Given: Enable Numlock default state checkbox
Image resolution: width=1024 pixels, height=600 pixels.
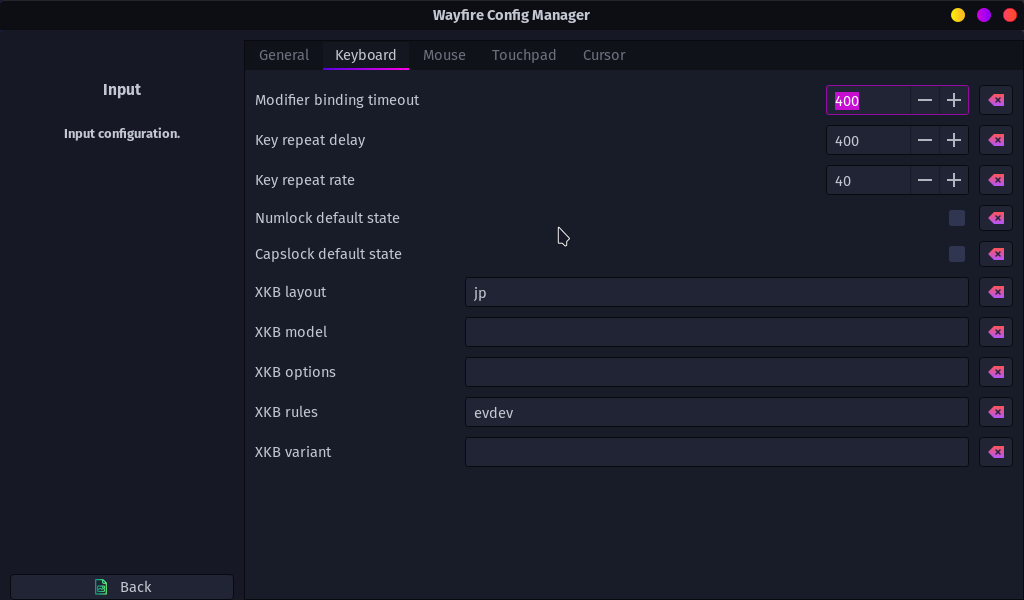Looking at the screenshot, I should pyautogui.click(x=957, y=218).
